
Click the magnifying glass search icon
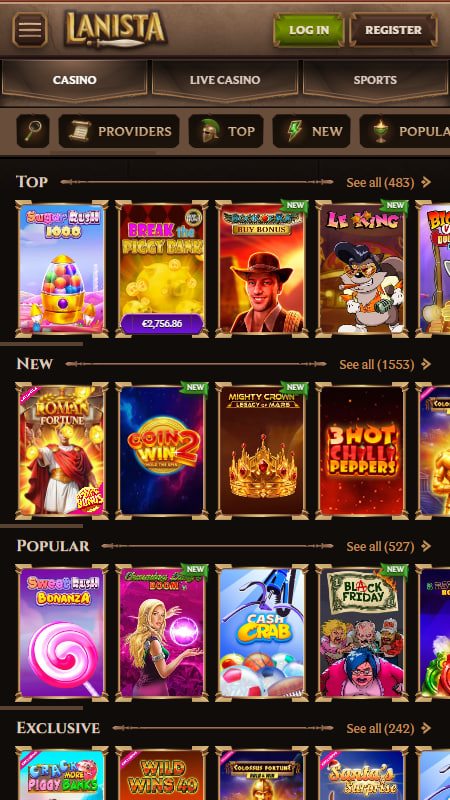click(x=33, y=131)
